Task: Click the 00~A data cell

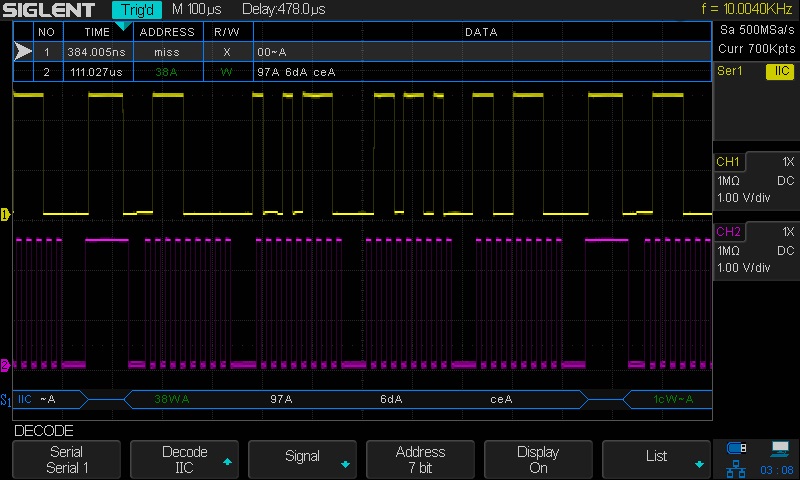Action: (481, 52)
